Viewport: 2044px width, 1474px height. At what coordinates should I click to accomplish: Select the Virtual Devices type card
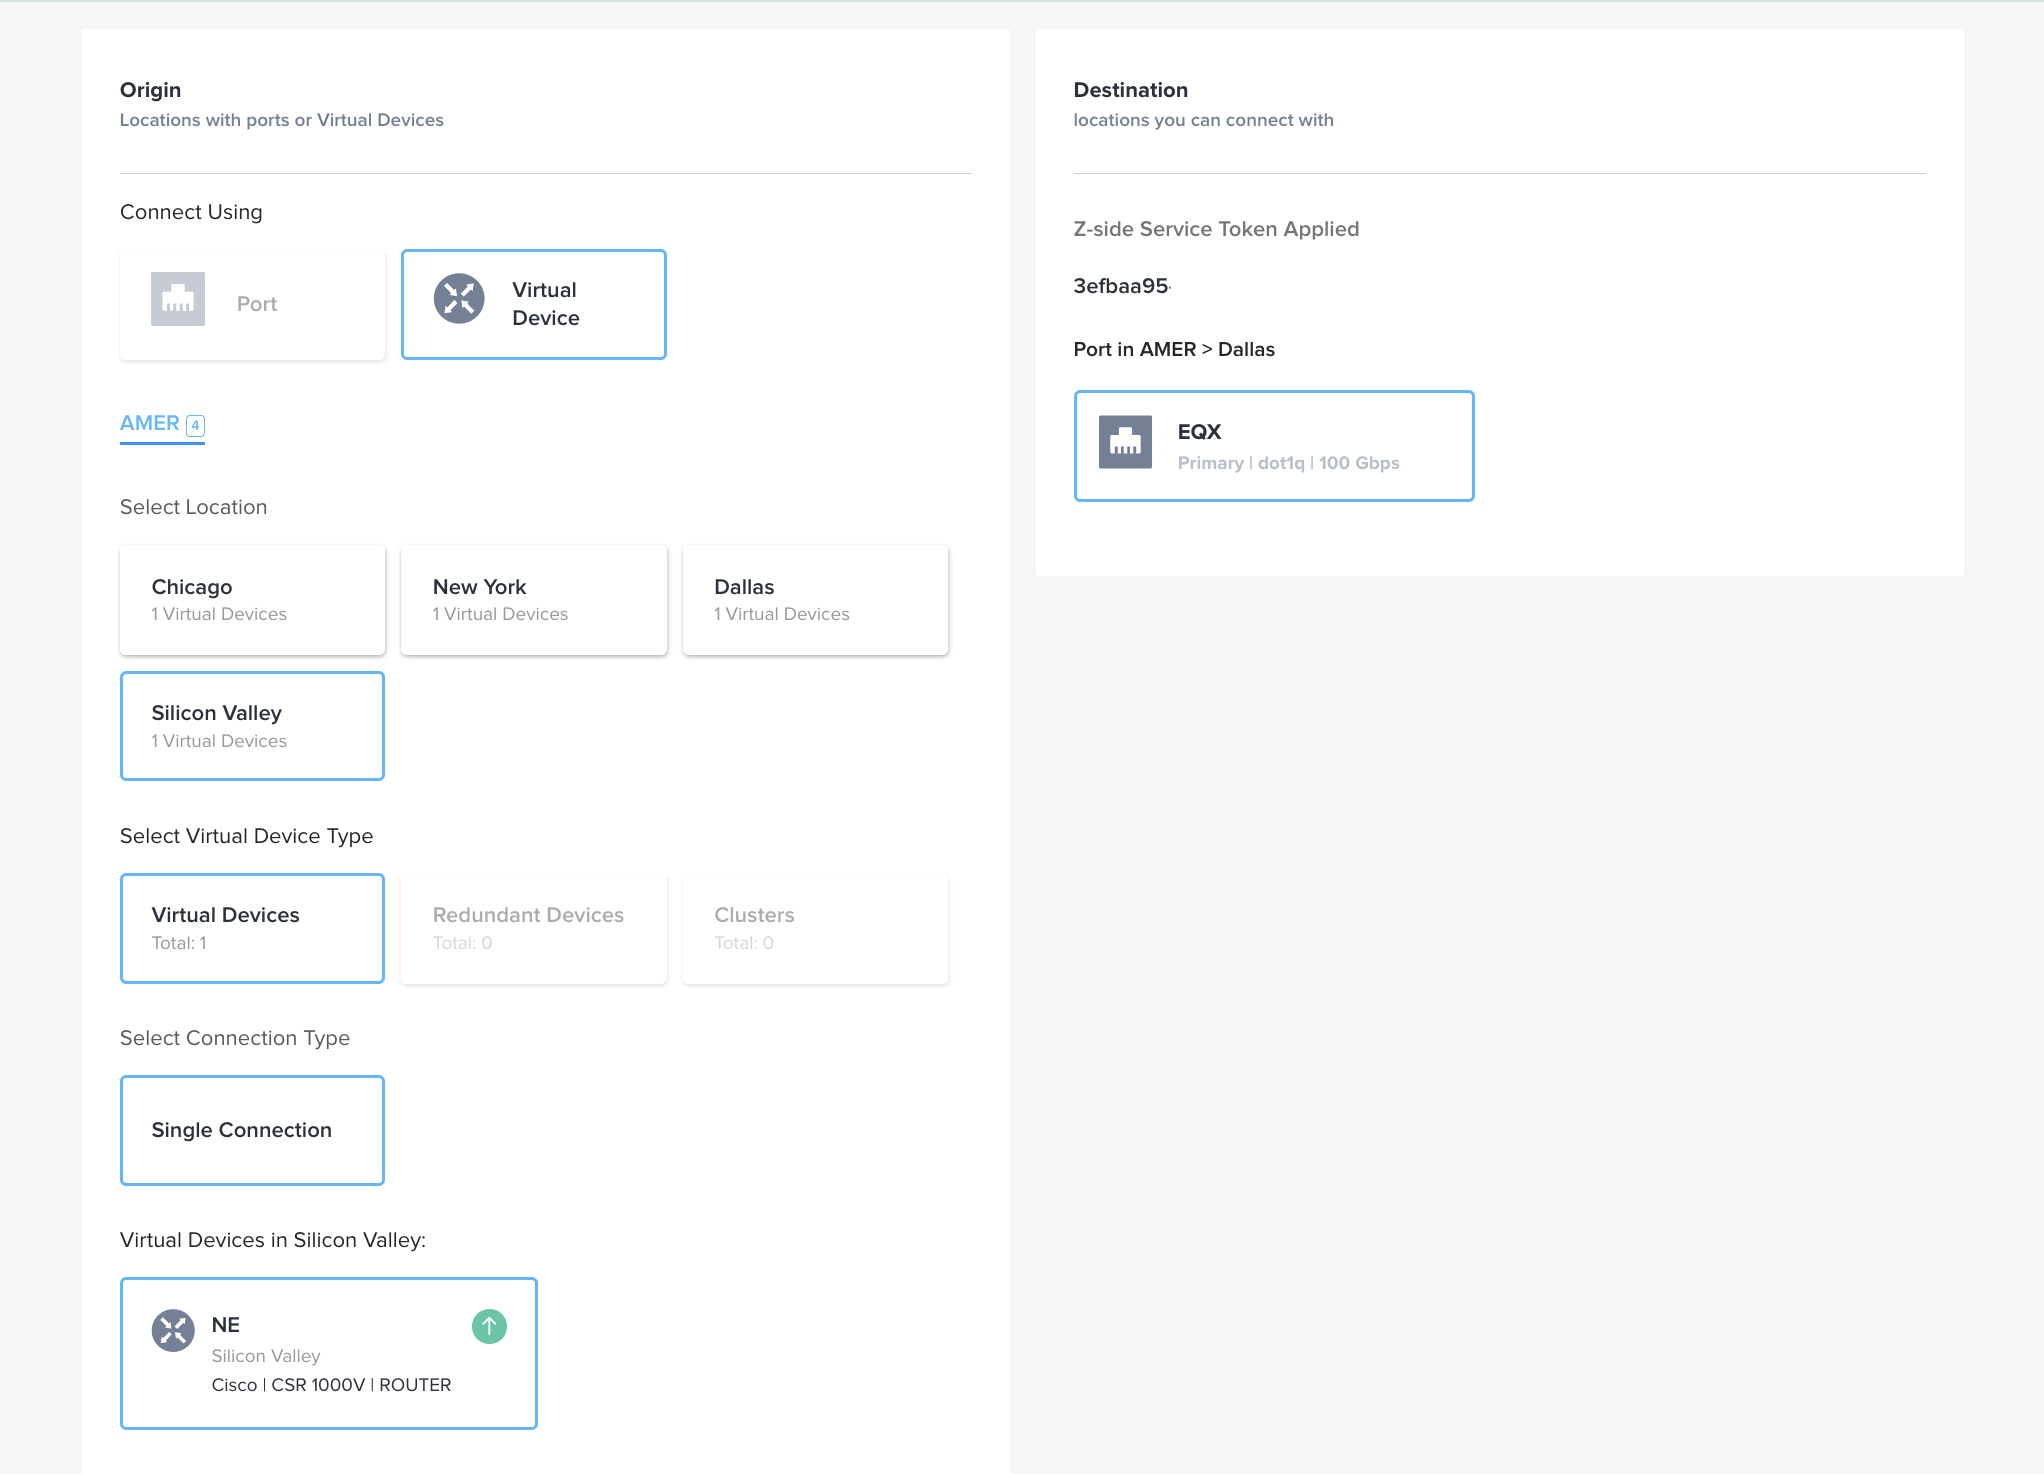[252, 928]
